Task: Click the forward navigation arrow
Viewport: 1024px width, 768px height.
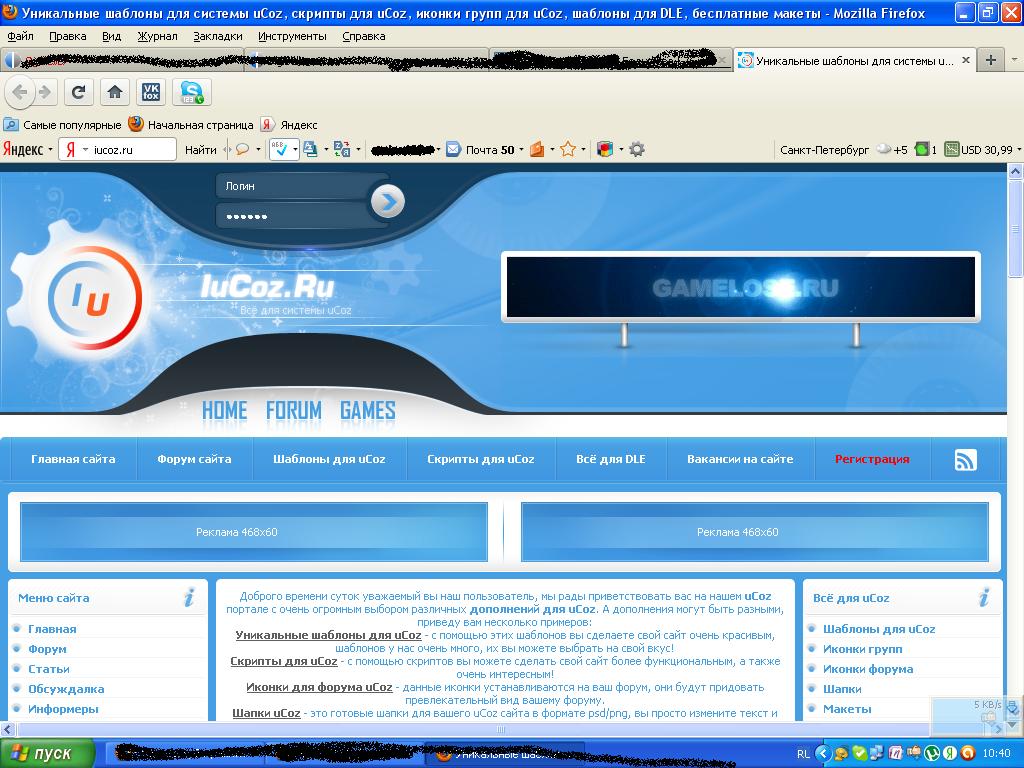Action: click(44, 92)
